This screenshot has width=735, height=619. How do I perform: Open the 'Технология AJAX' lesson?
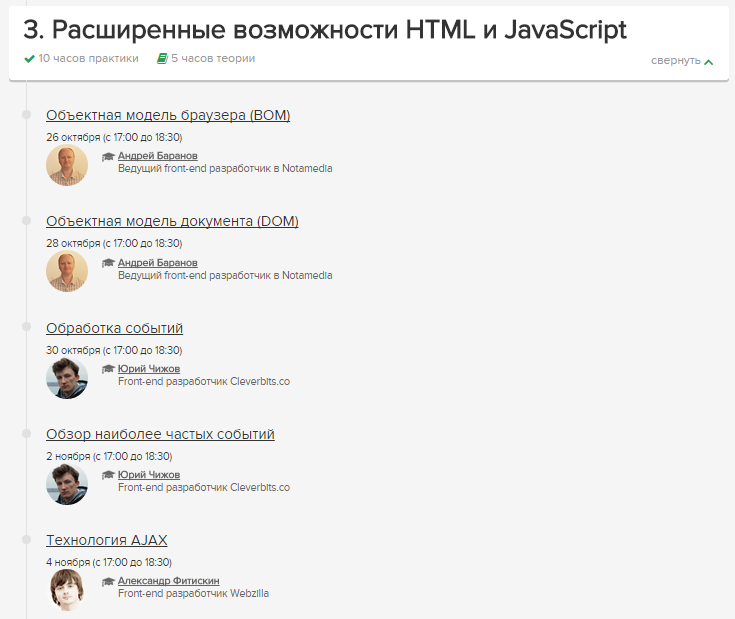(106, 540)
